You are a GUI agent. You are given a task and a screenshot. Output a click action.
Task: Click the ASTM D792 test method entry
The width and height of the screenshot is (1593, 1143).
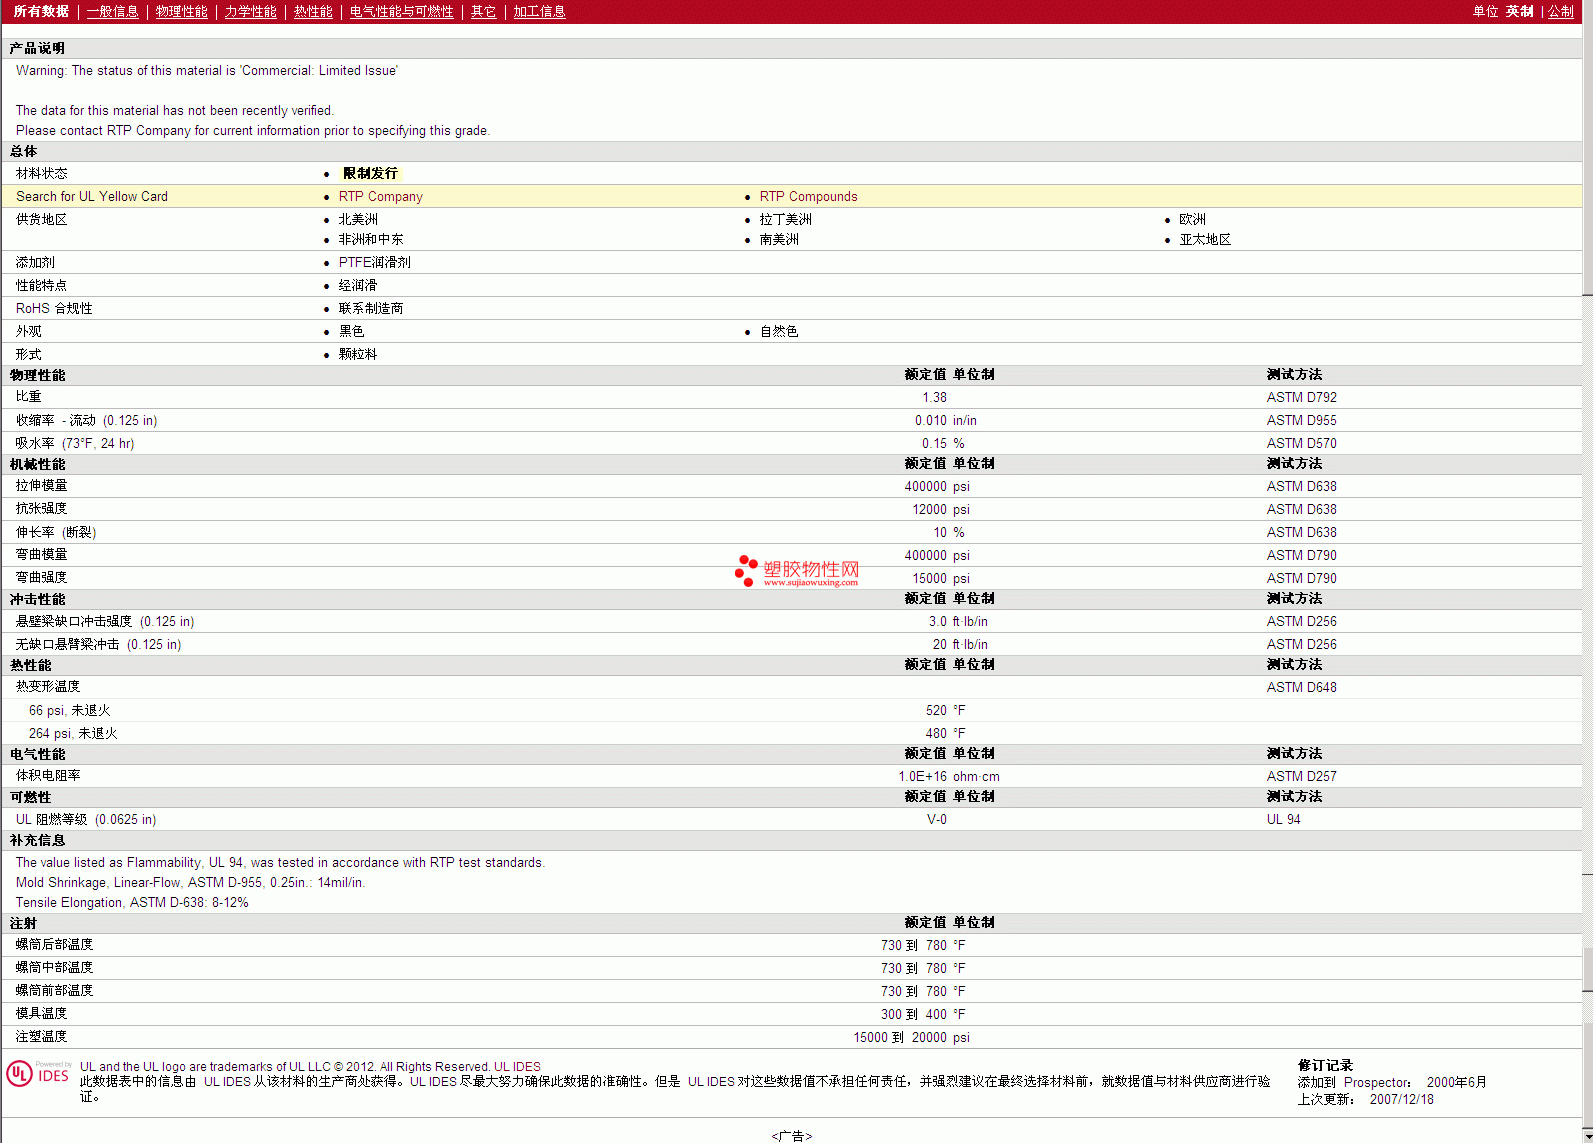(1301, 398)
